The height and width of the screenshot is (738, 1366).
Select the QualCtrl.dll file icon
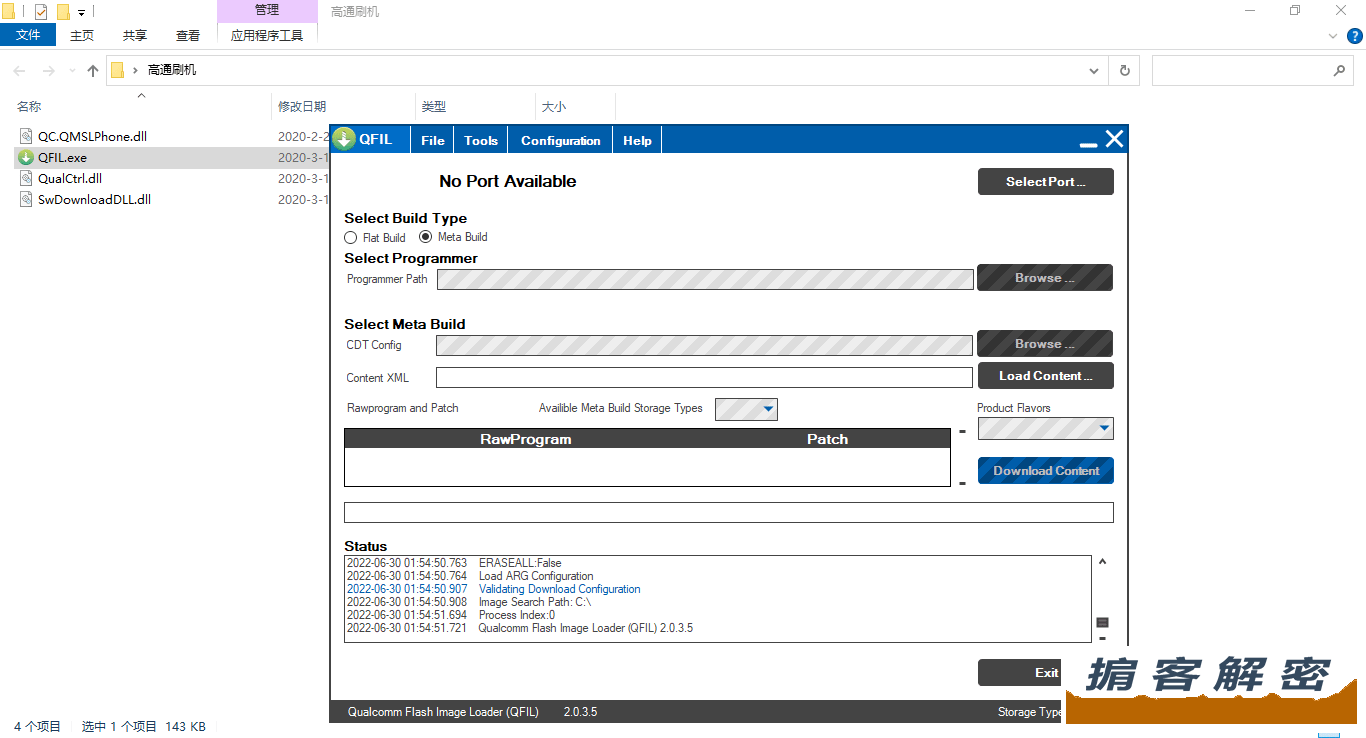pos(26,179)
